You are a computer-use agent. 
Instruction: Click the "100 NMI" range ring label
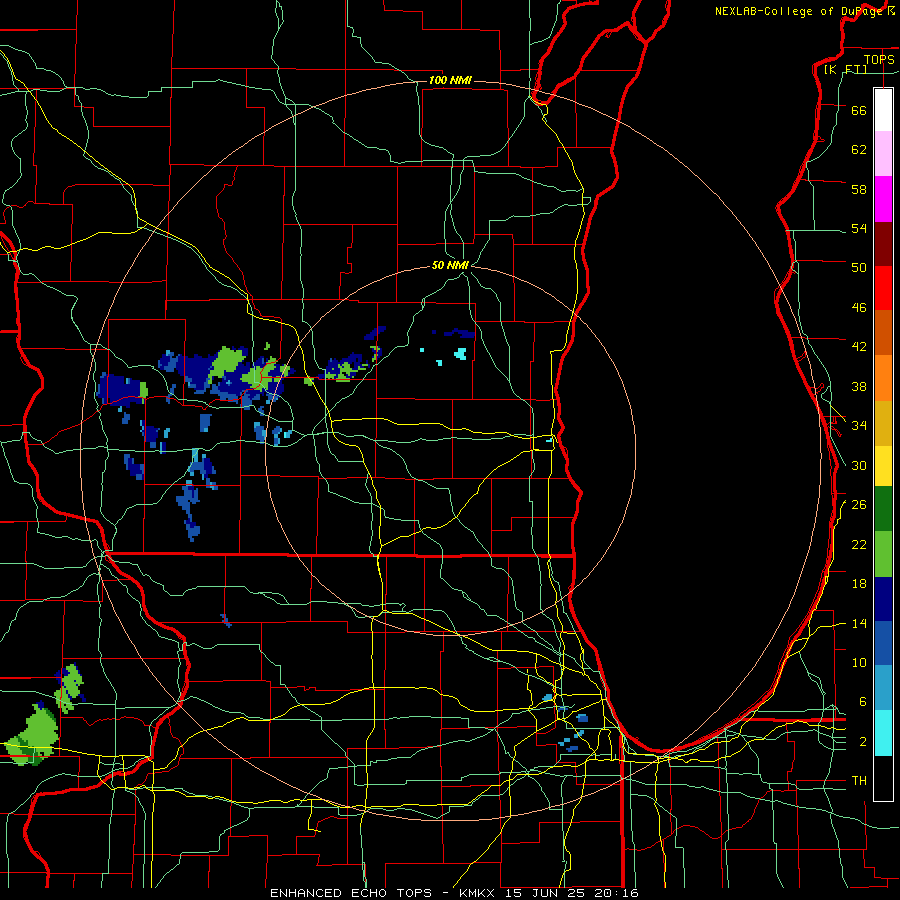450,80
